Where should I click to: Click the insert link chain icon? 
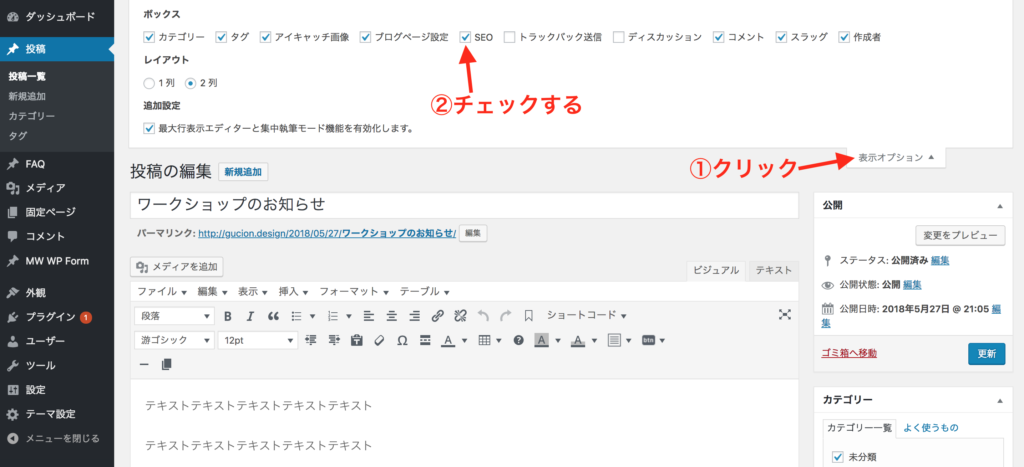(x=437, y=315)
